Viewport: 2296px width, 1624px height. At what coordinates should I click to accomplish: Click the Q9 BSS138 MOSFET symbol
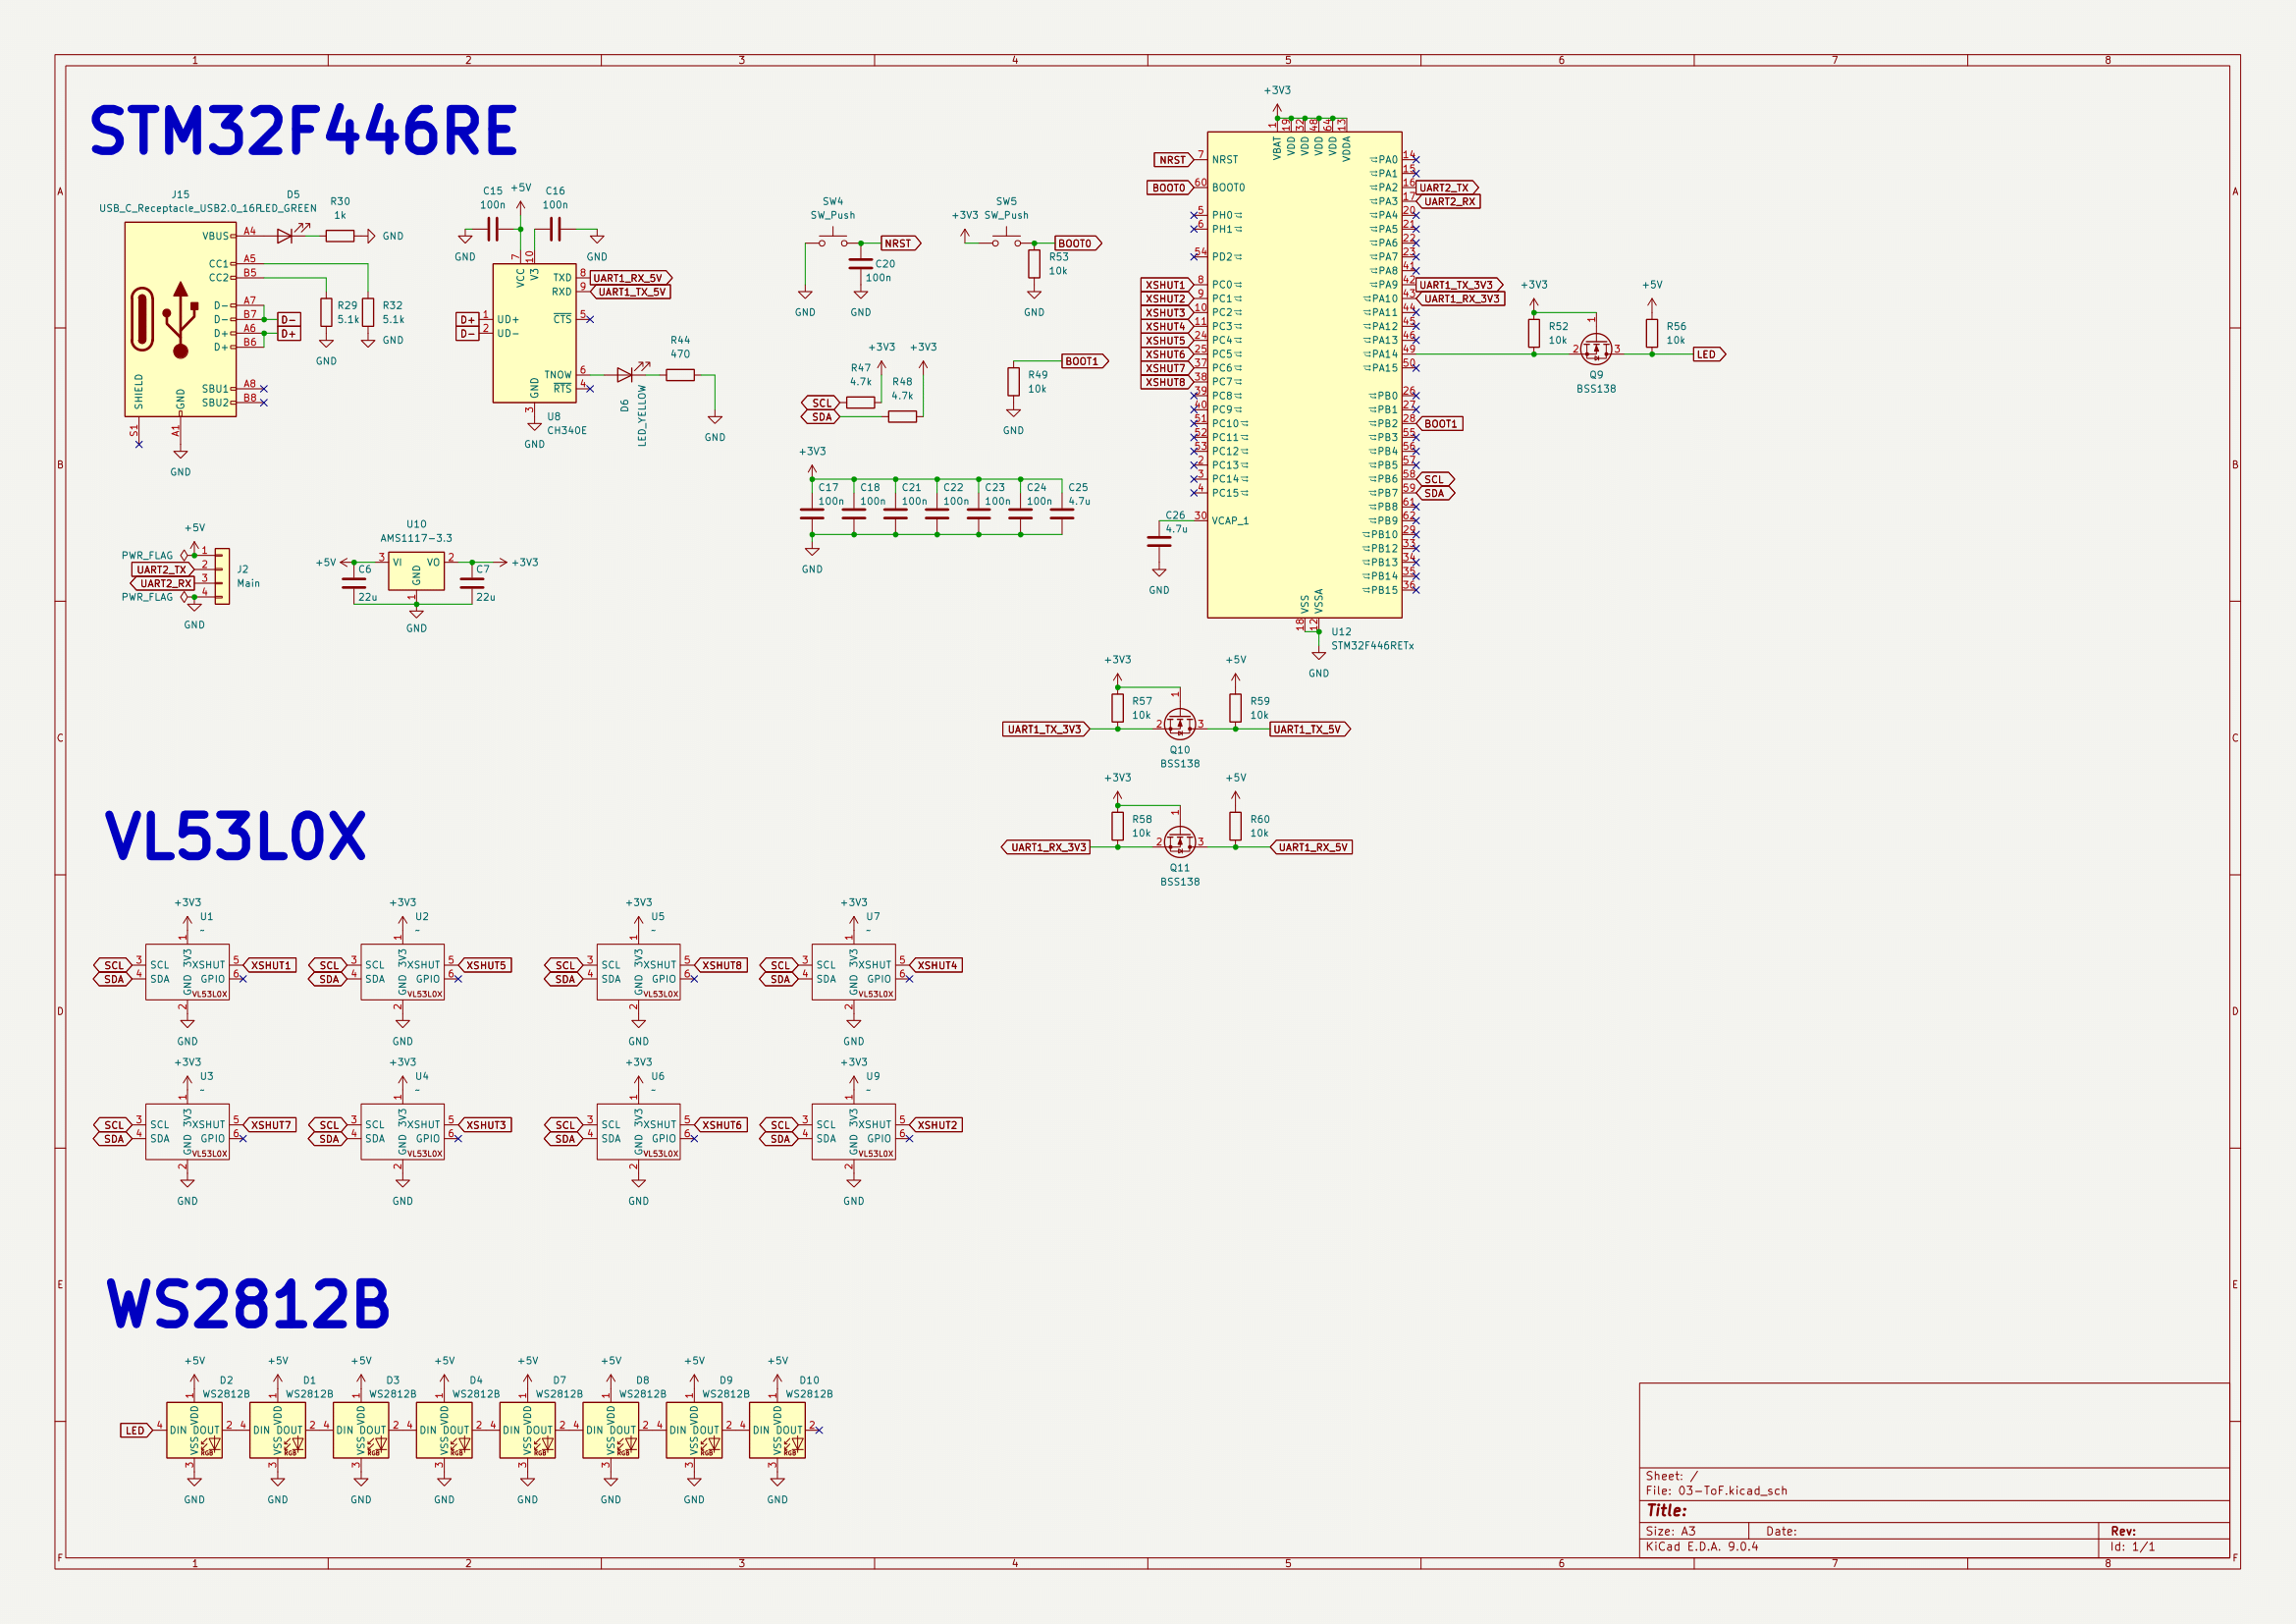(1596, 349)
